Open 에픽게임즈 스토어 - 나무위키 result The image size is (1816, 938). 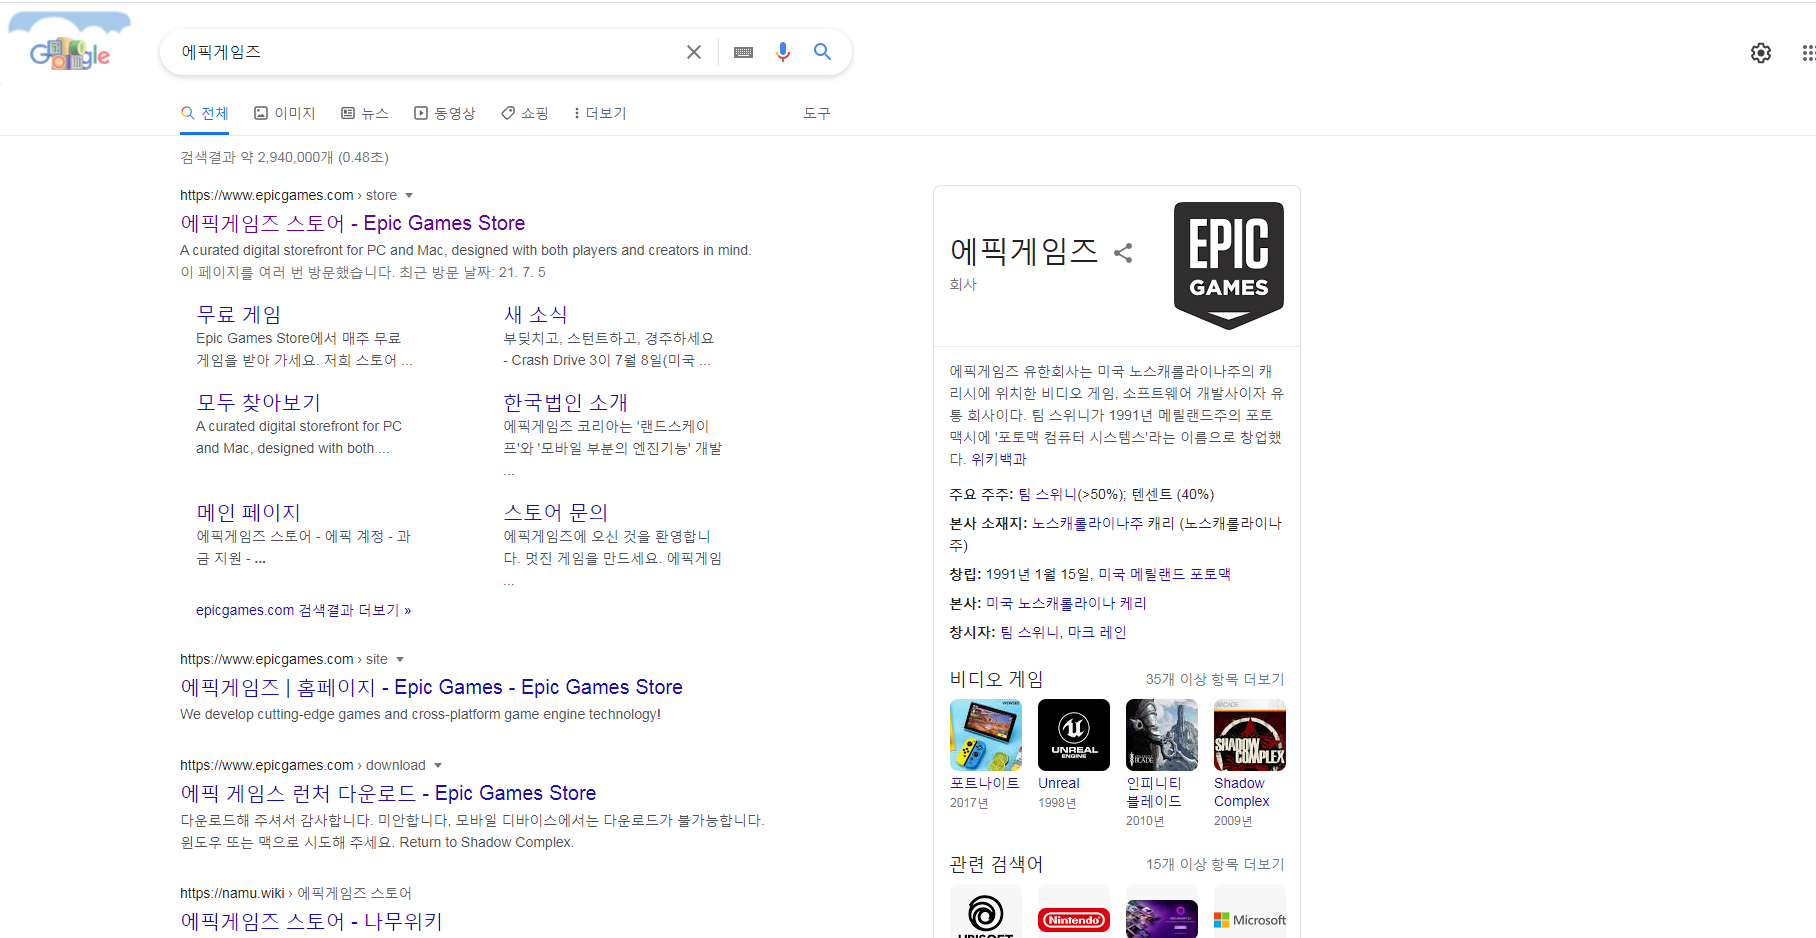tap(311, 921)
